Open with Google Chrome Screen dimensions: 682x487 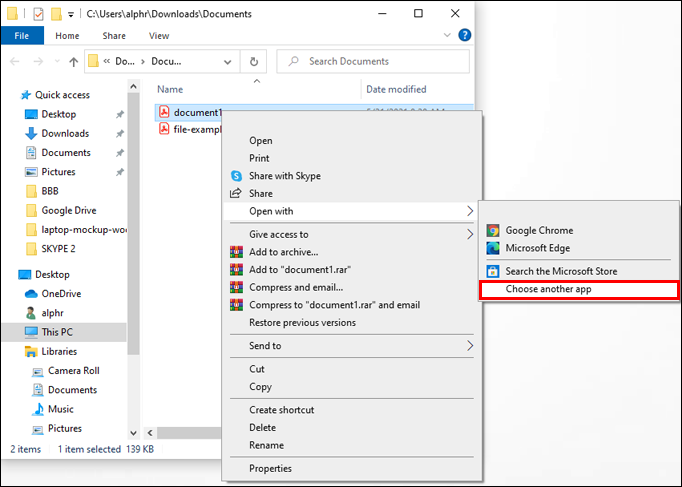coord(579,230)
